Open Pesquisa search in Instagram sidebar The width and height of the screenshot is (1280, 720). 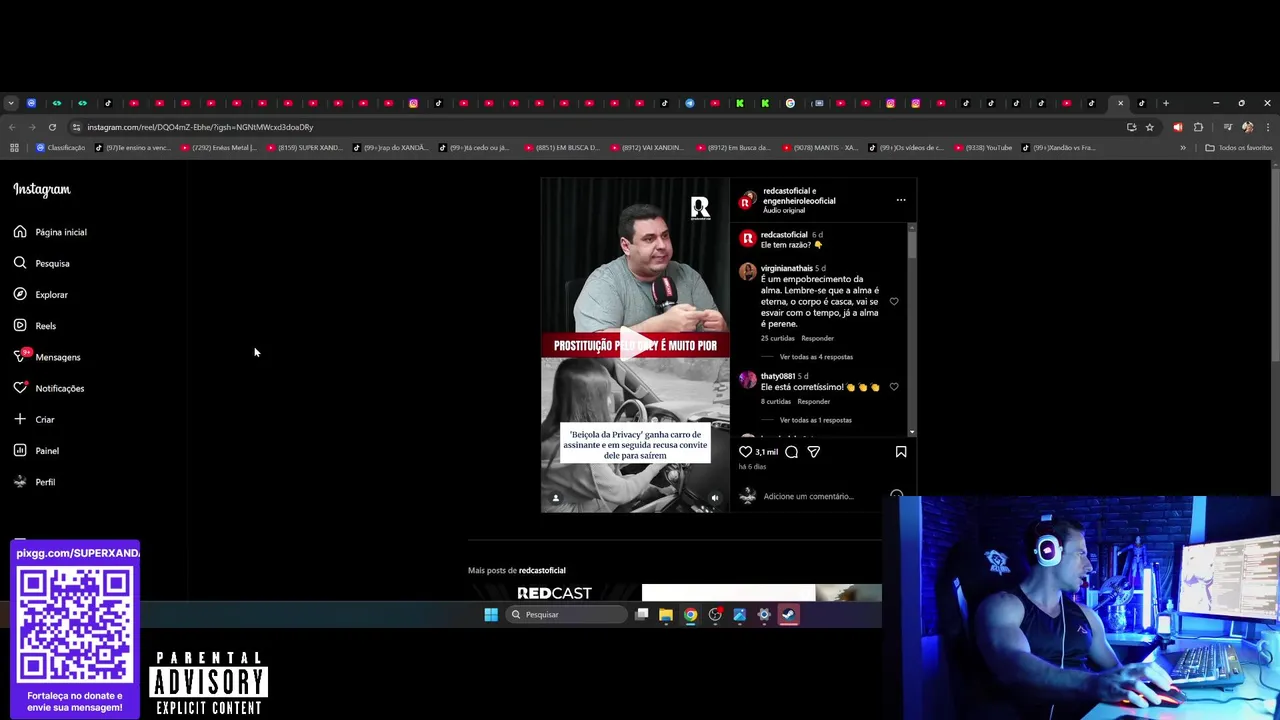41,263
